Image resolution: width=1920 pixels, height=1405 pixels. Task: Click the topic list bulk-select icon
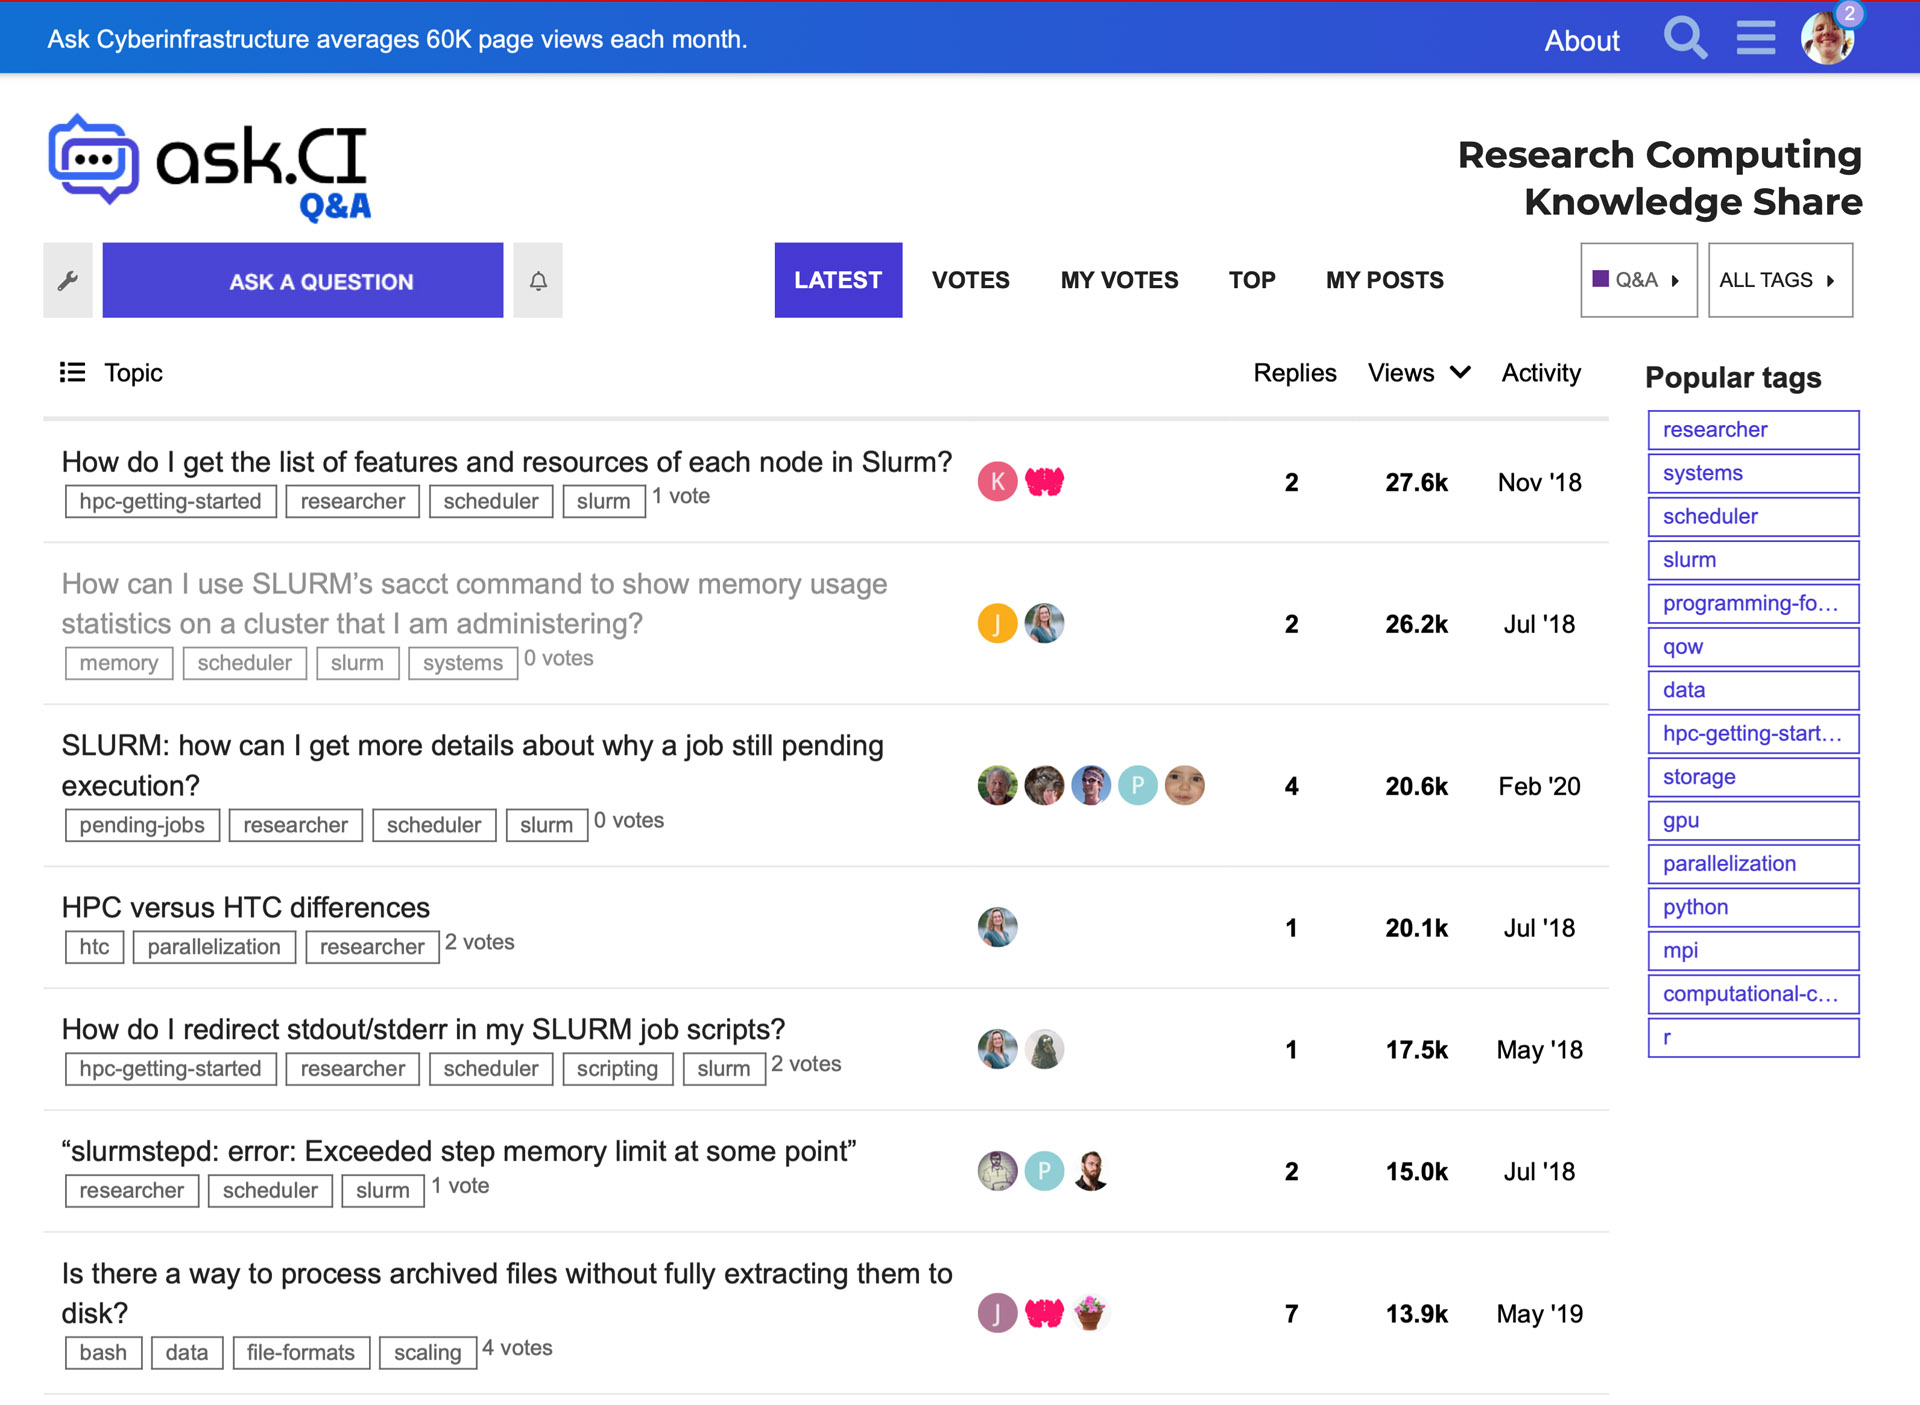(72, 373)
